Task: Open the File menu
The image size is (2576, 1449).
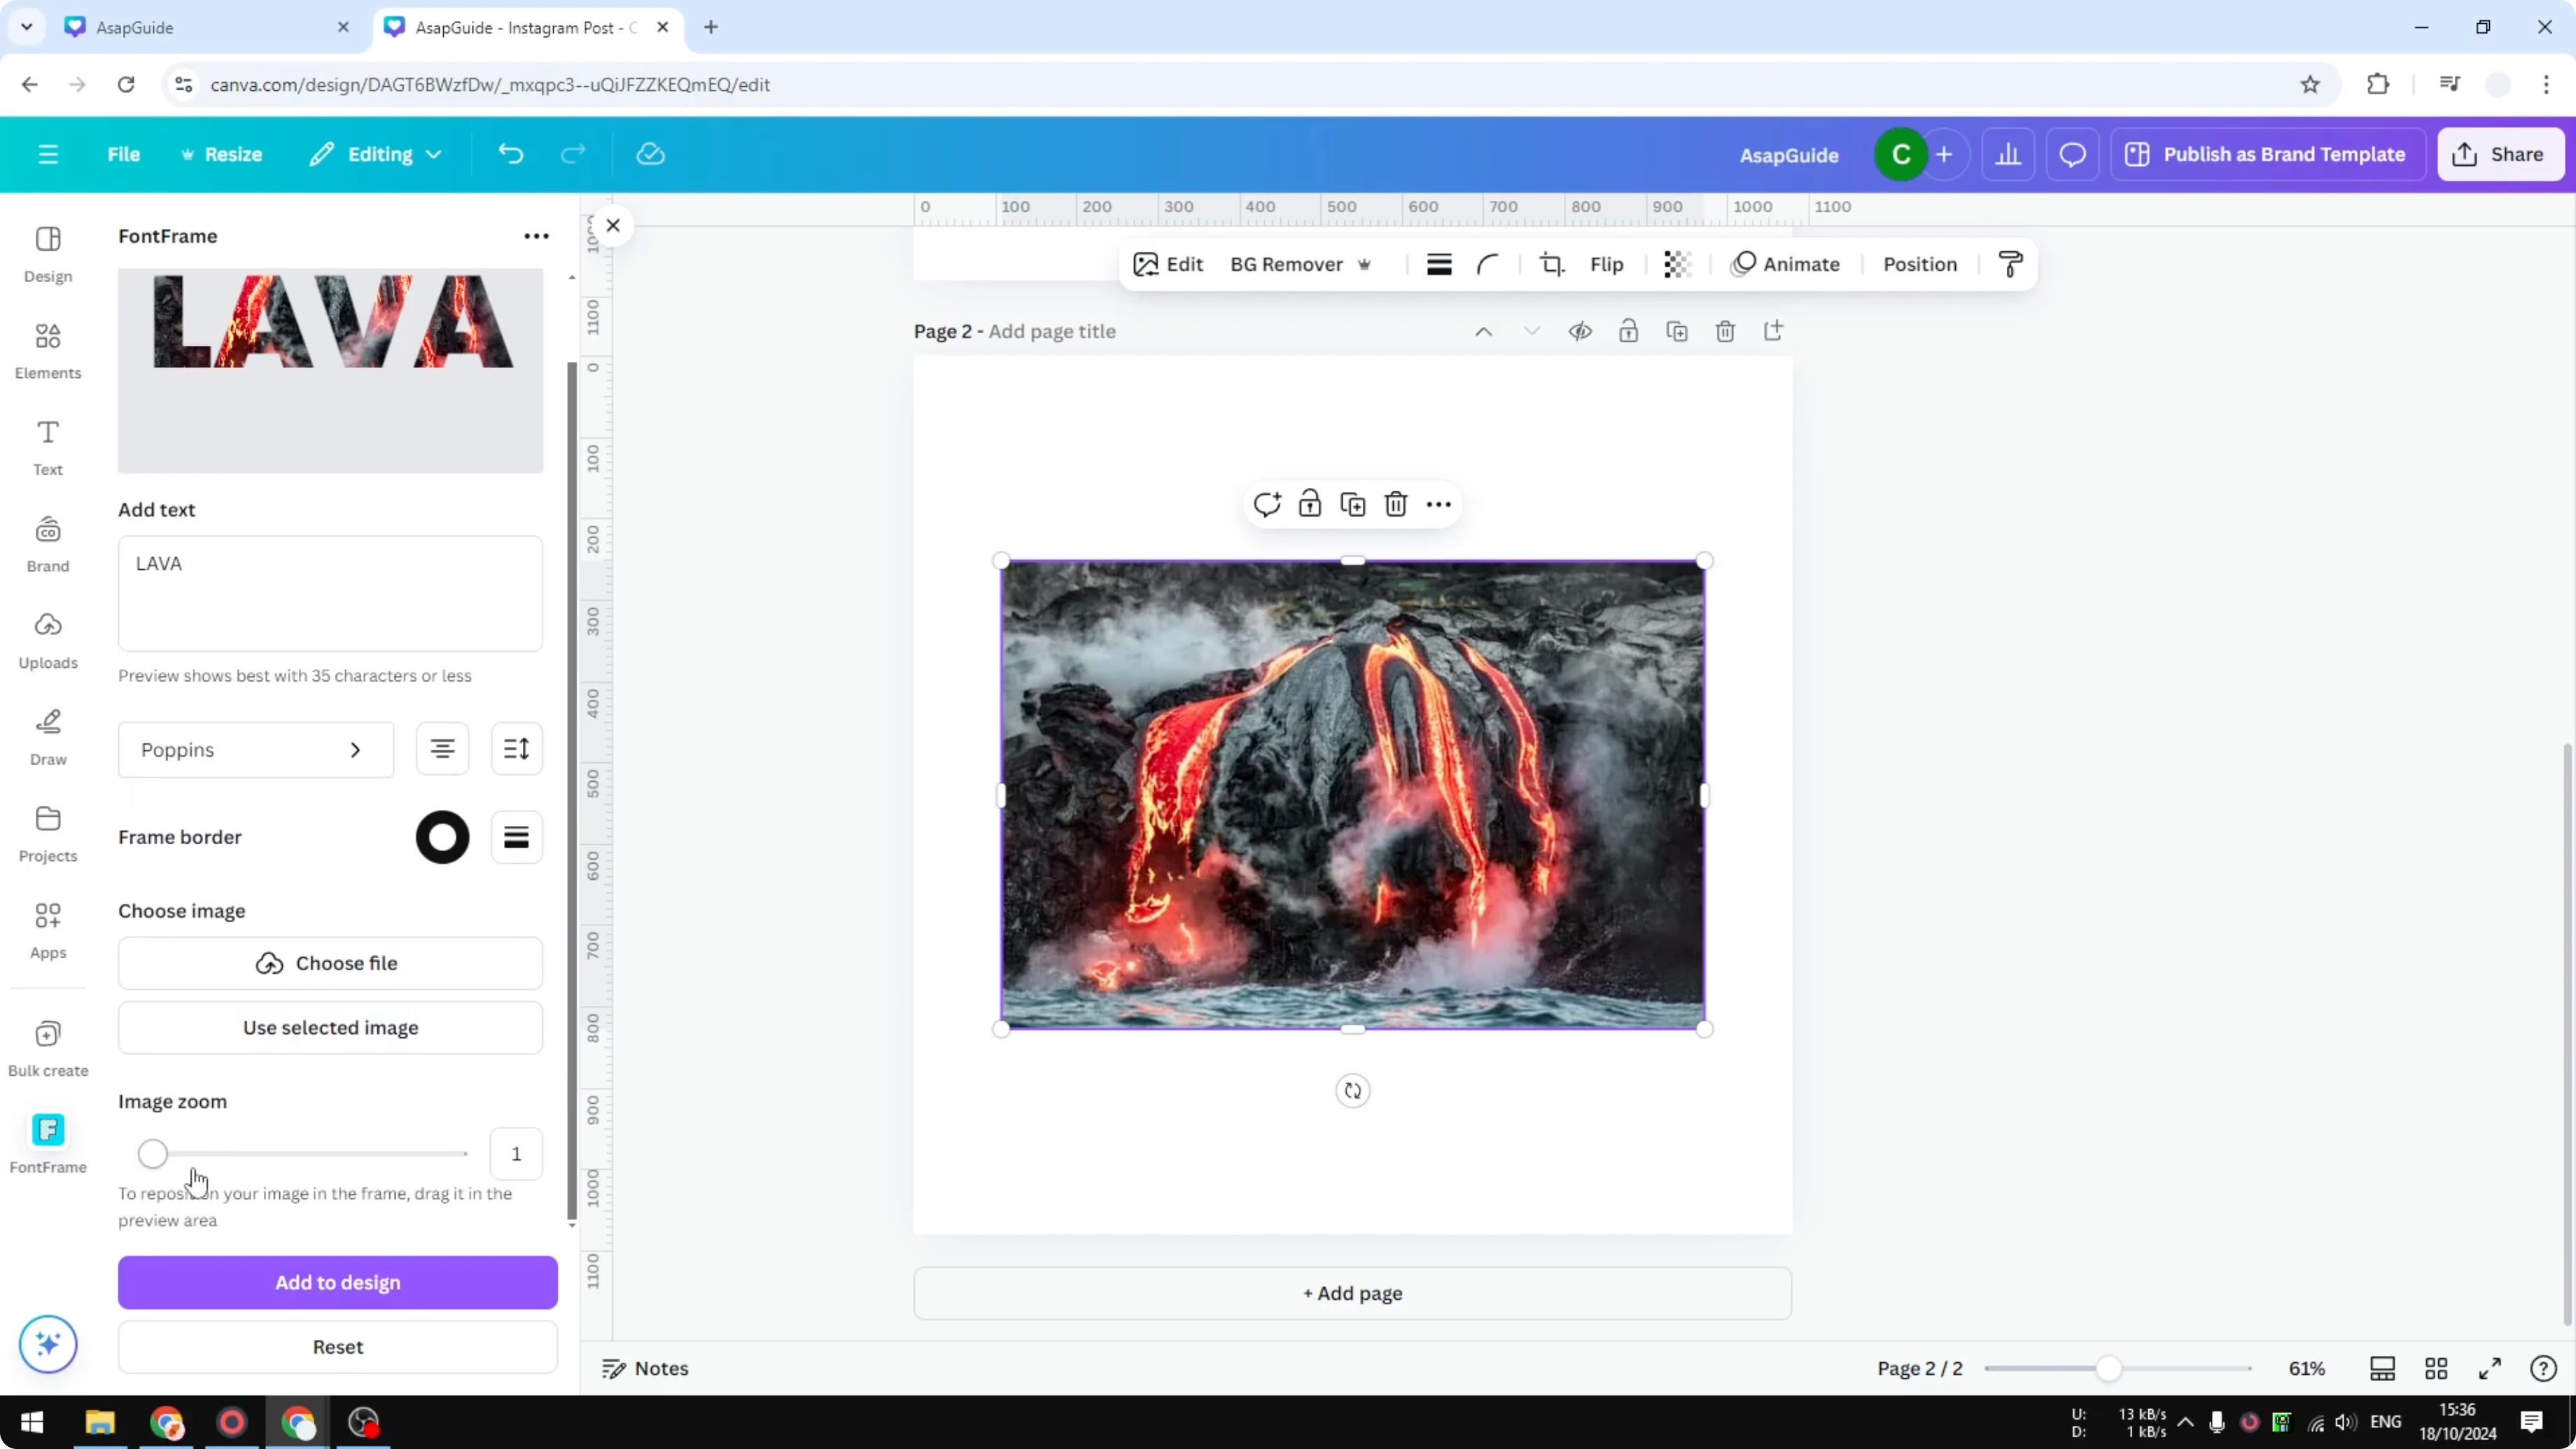Action: tap(124, 154)
